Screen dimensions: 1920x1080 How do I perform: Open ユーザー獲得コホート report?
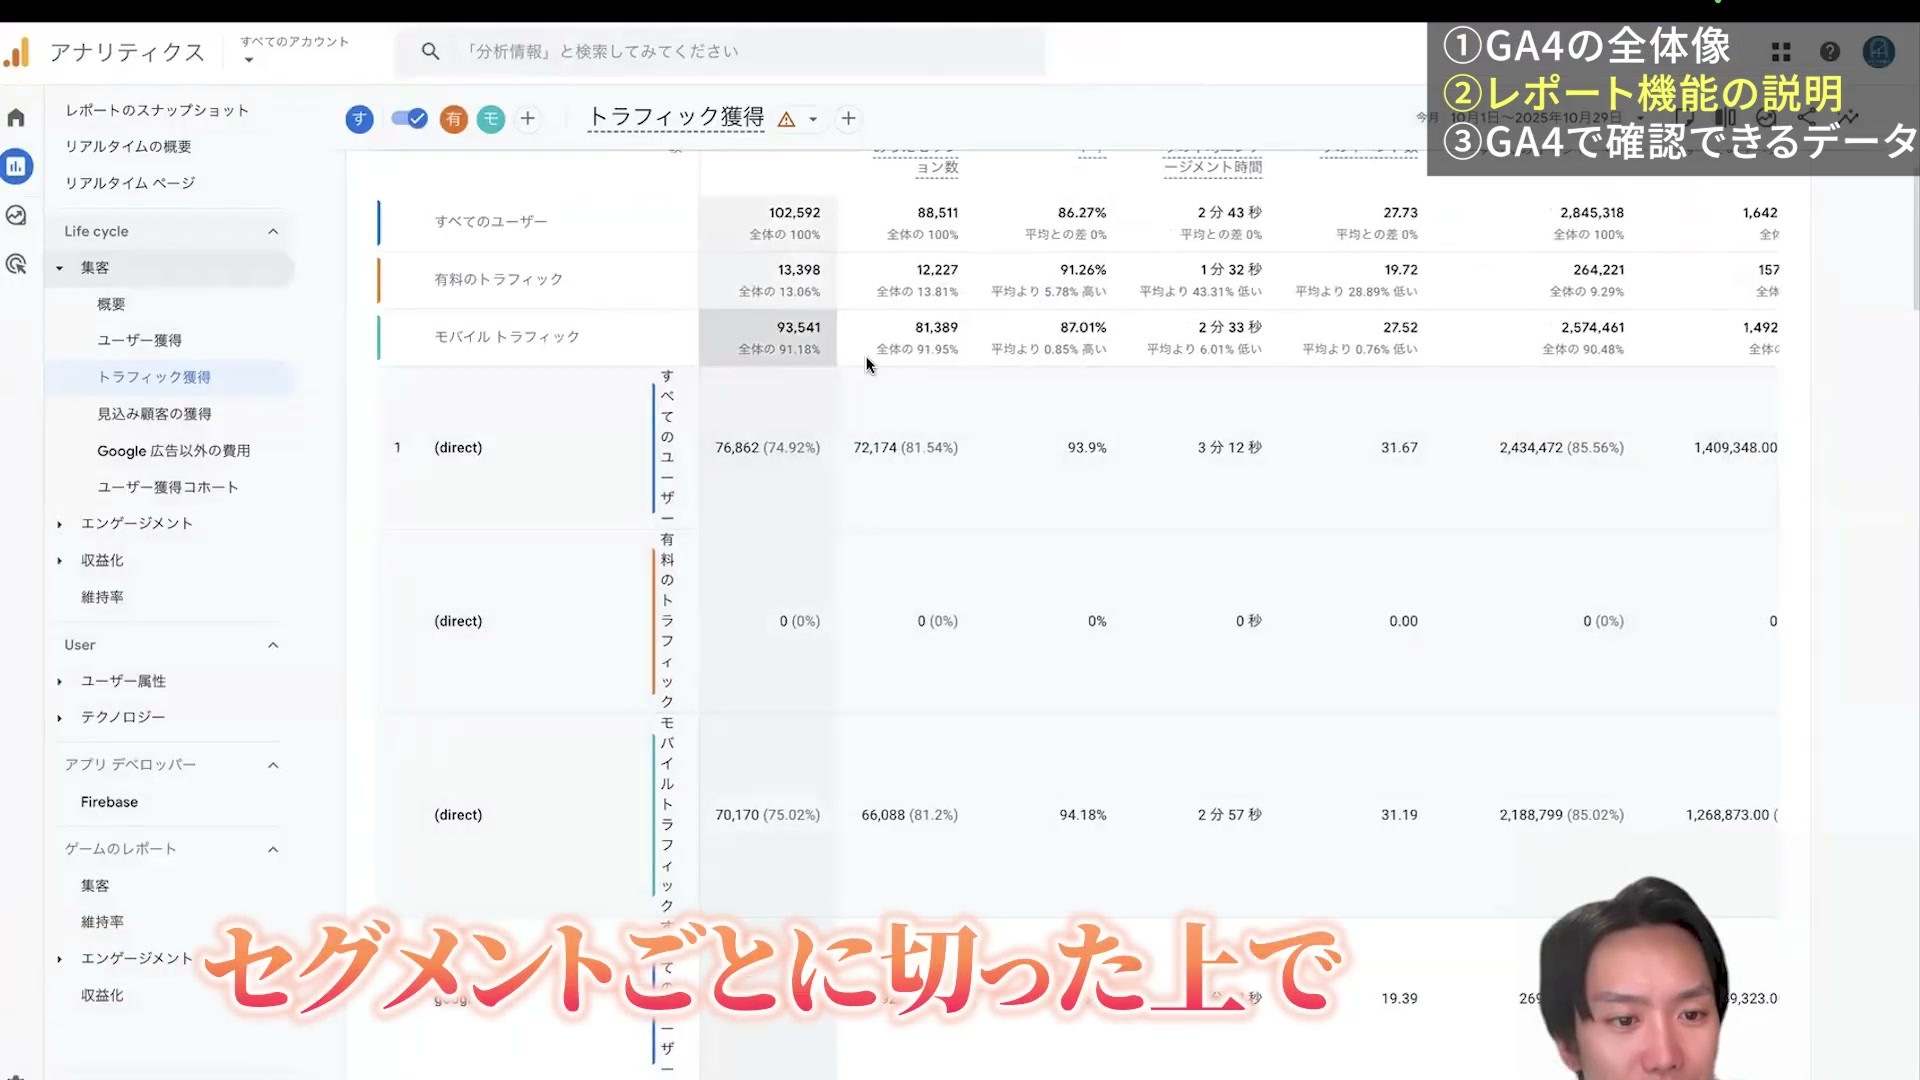(167, 487)
